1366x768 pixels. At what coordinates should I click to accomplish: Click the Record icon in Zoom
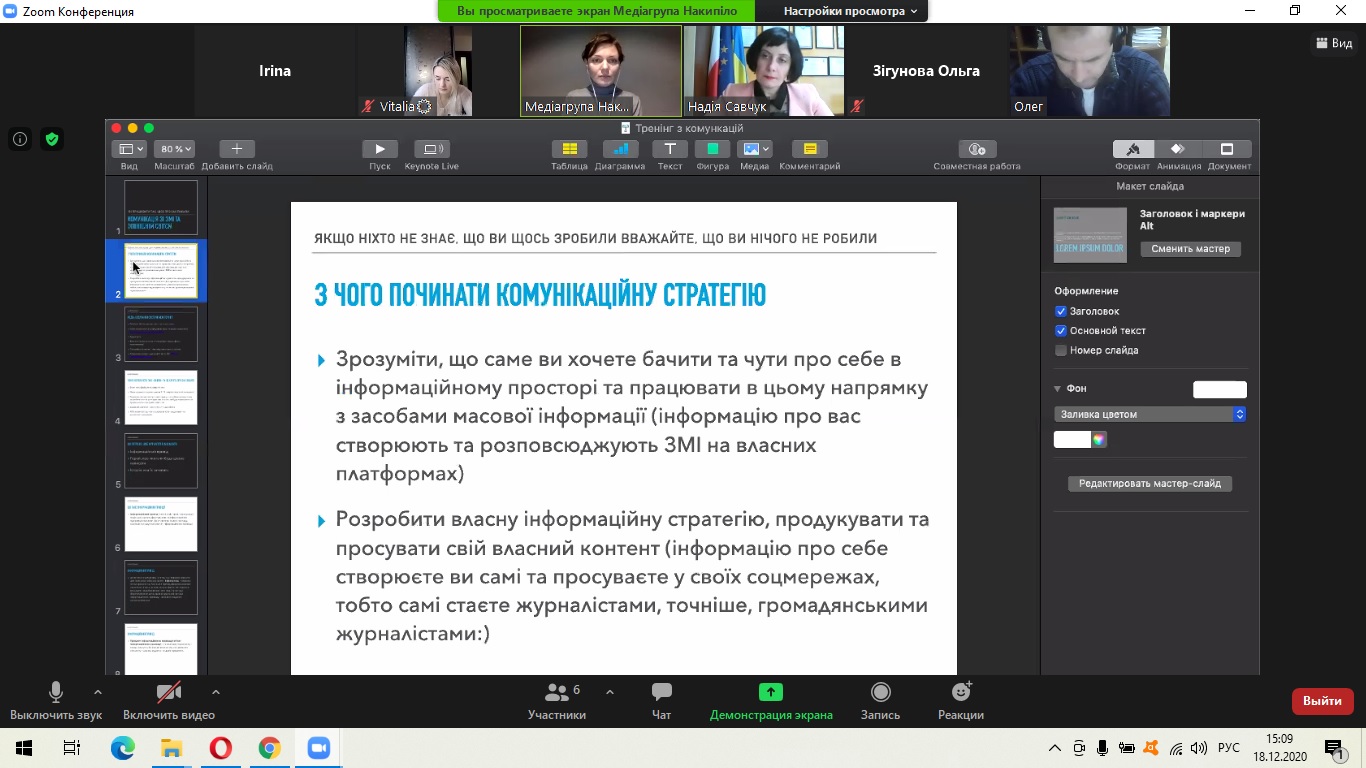click(880, 693)
